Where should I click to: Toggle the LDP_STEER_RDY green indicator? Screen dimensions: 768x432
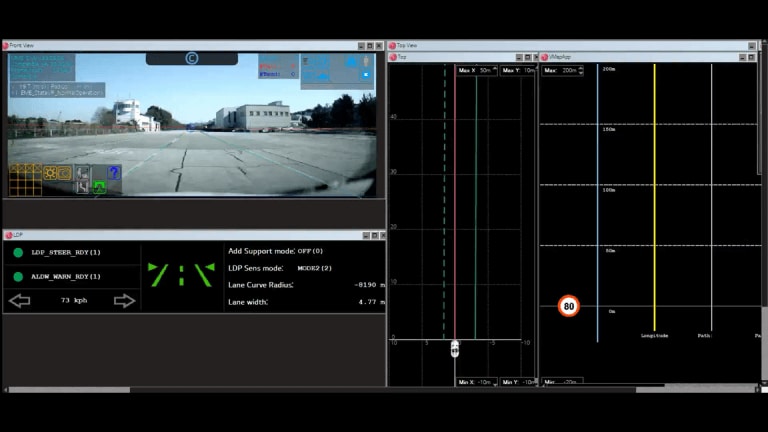point(18,253)
